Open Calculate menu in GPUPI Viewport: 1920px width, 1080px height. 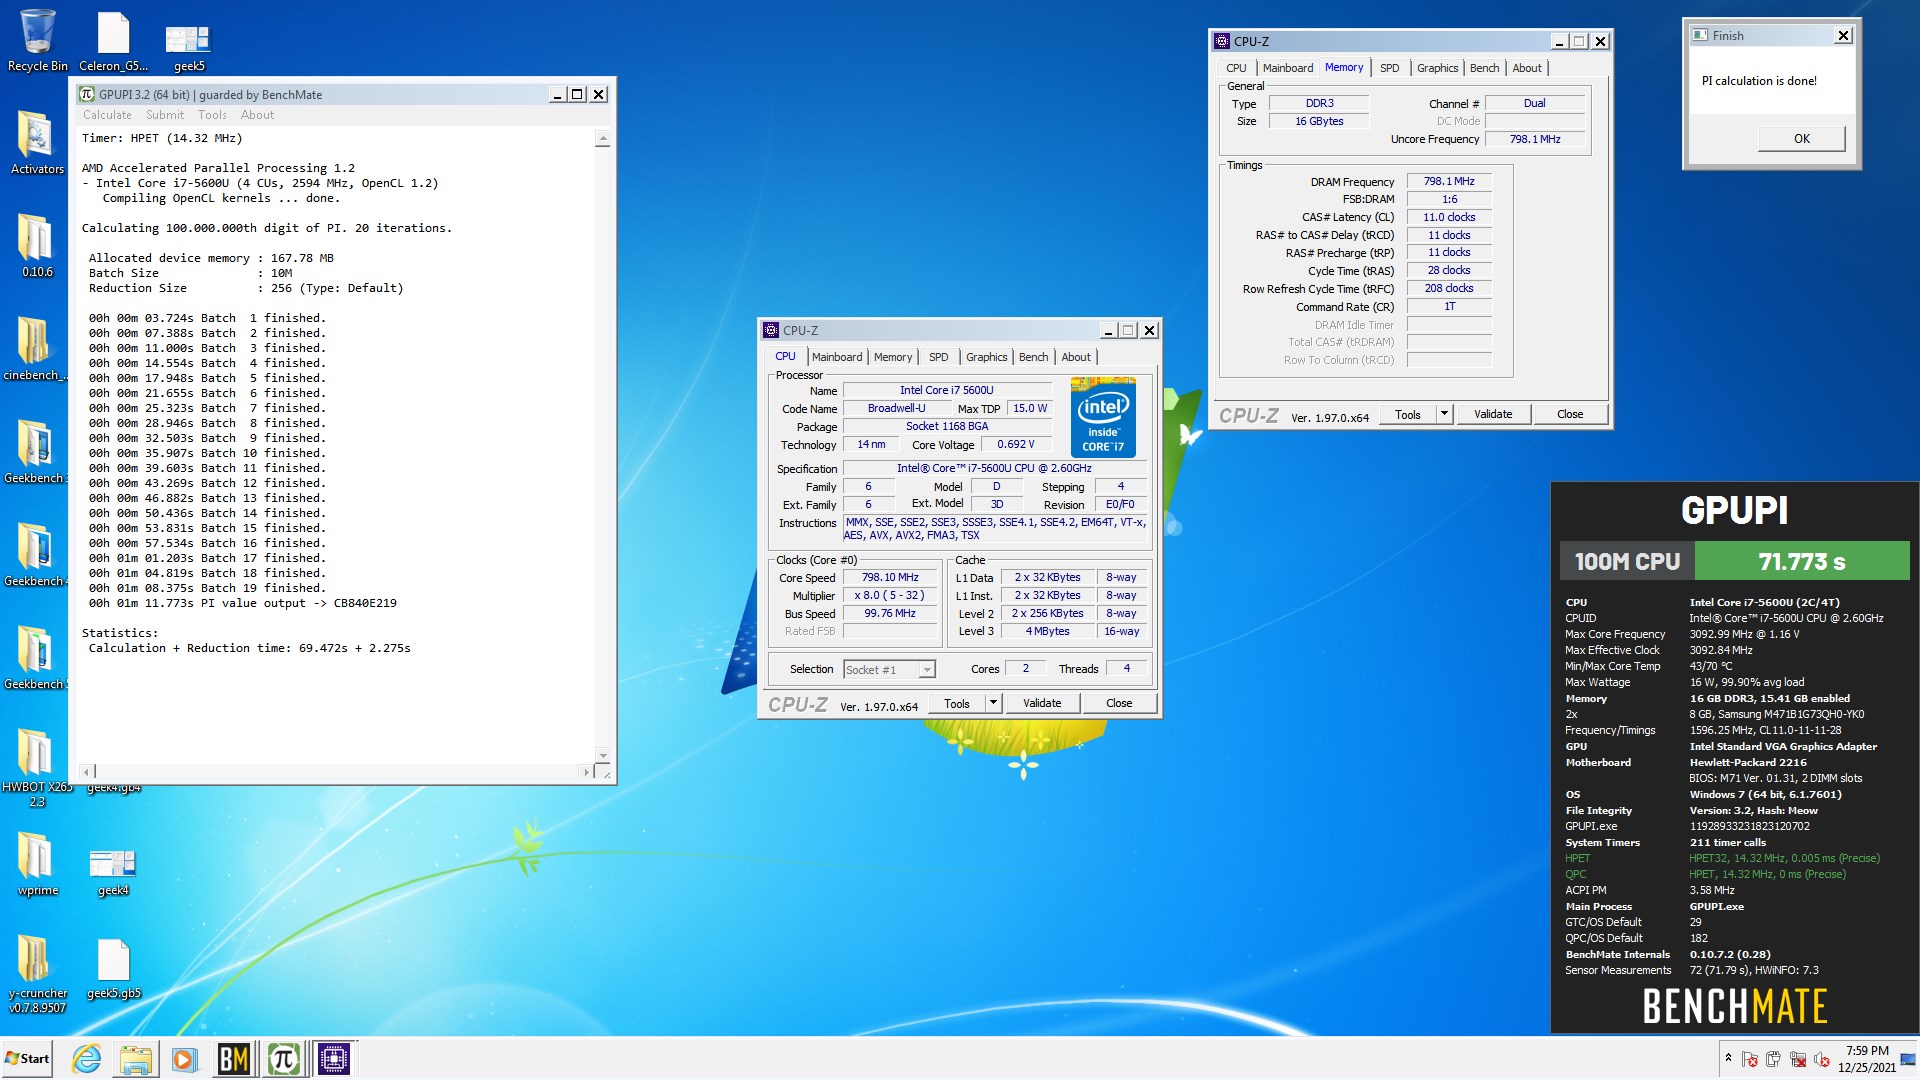point(107,115)
